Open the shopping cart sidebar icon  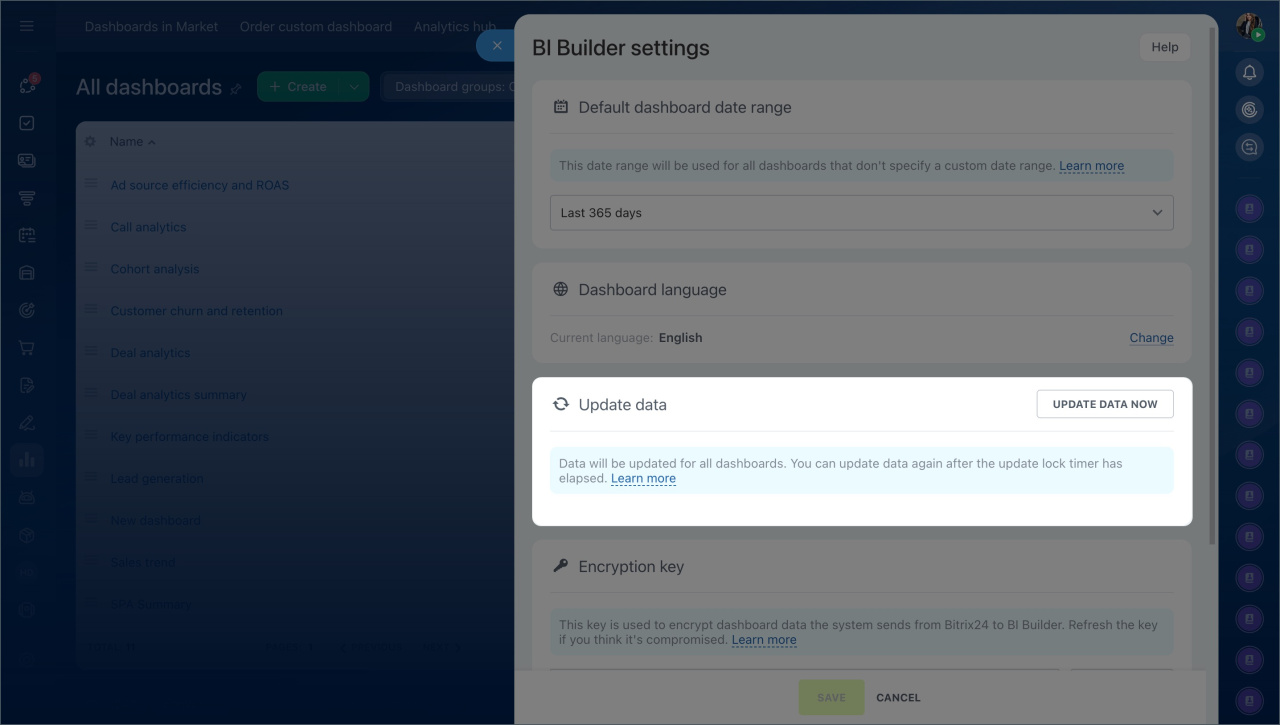[x=27, y=348]
